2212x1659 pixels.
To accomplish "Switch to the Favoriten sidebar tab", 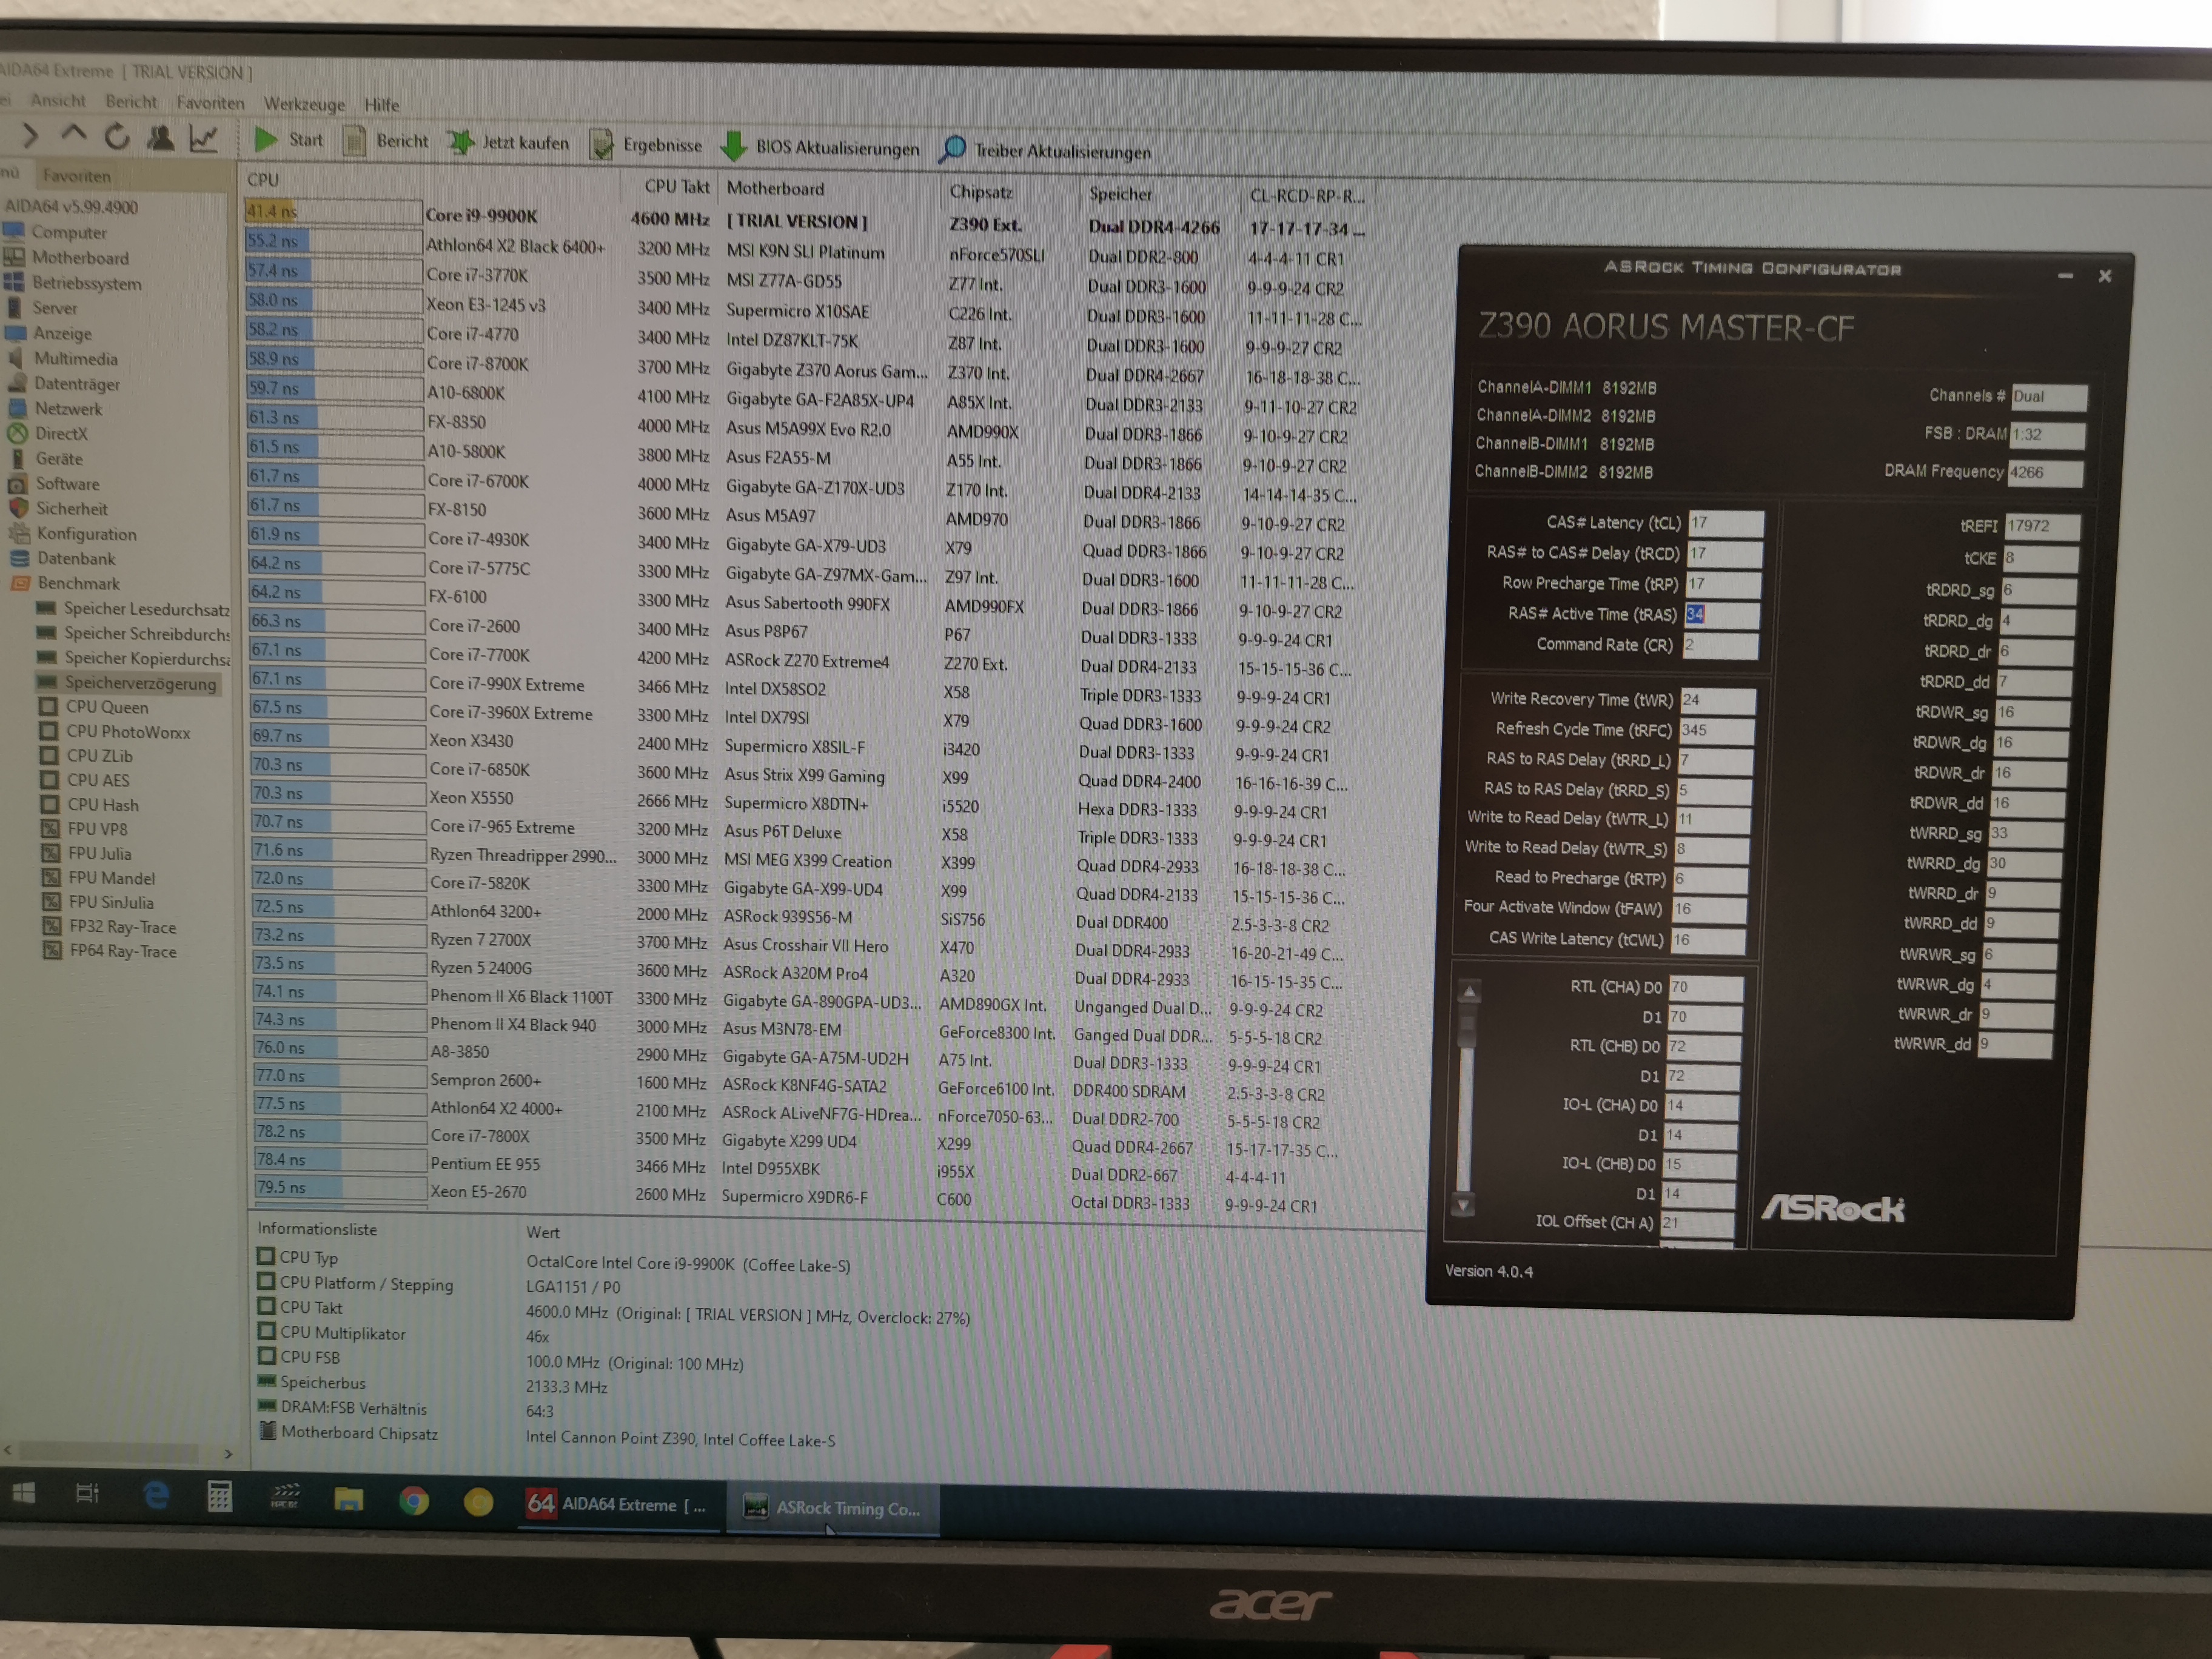I will [76, 176].
